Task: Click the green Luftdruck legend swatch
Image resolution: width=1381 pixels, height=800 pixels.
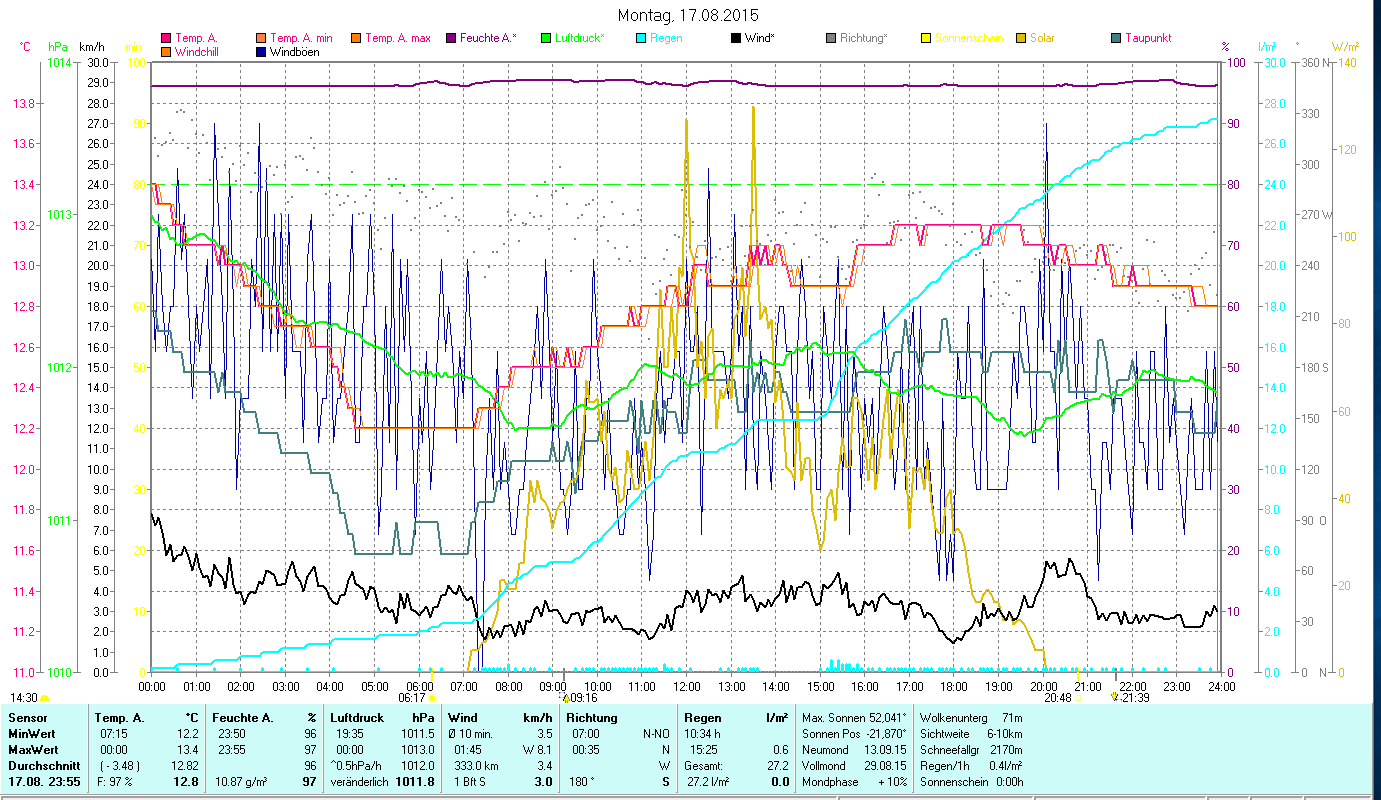Action: pos(546,39)
